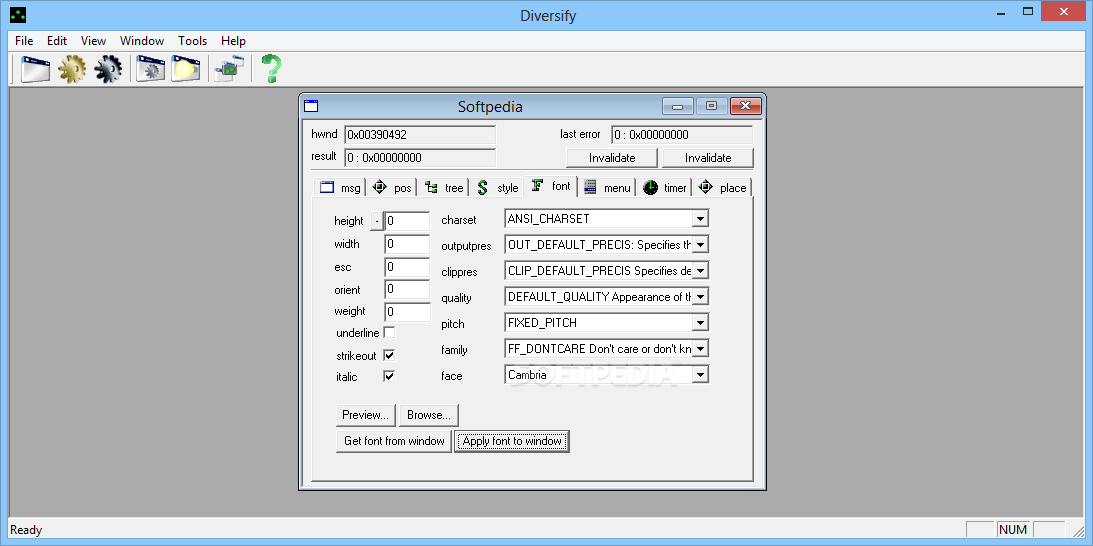1093x546 pixels.
Task: Uncheck the italic checkbox
Action: click(389, 377)
